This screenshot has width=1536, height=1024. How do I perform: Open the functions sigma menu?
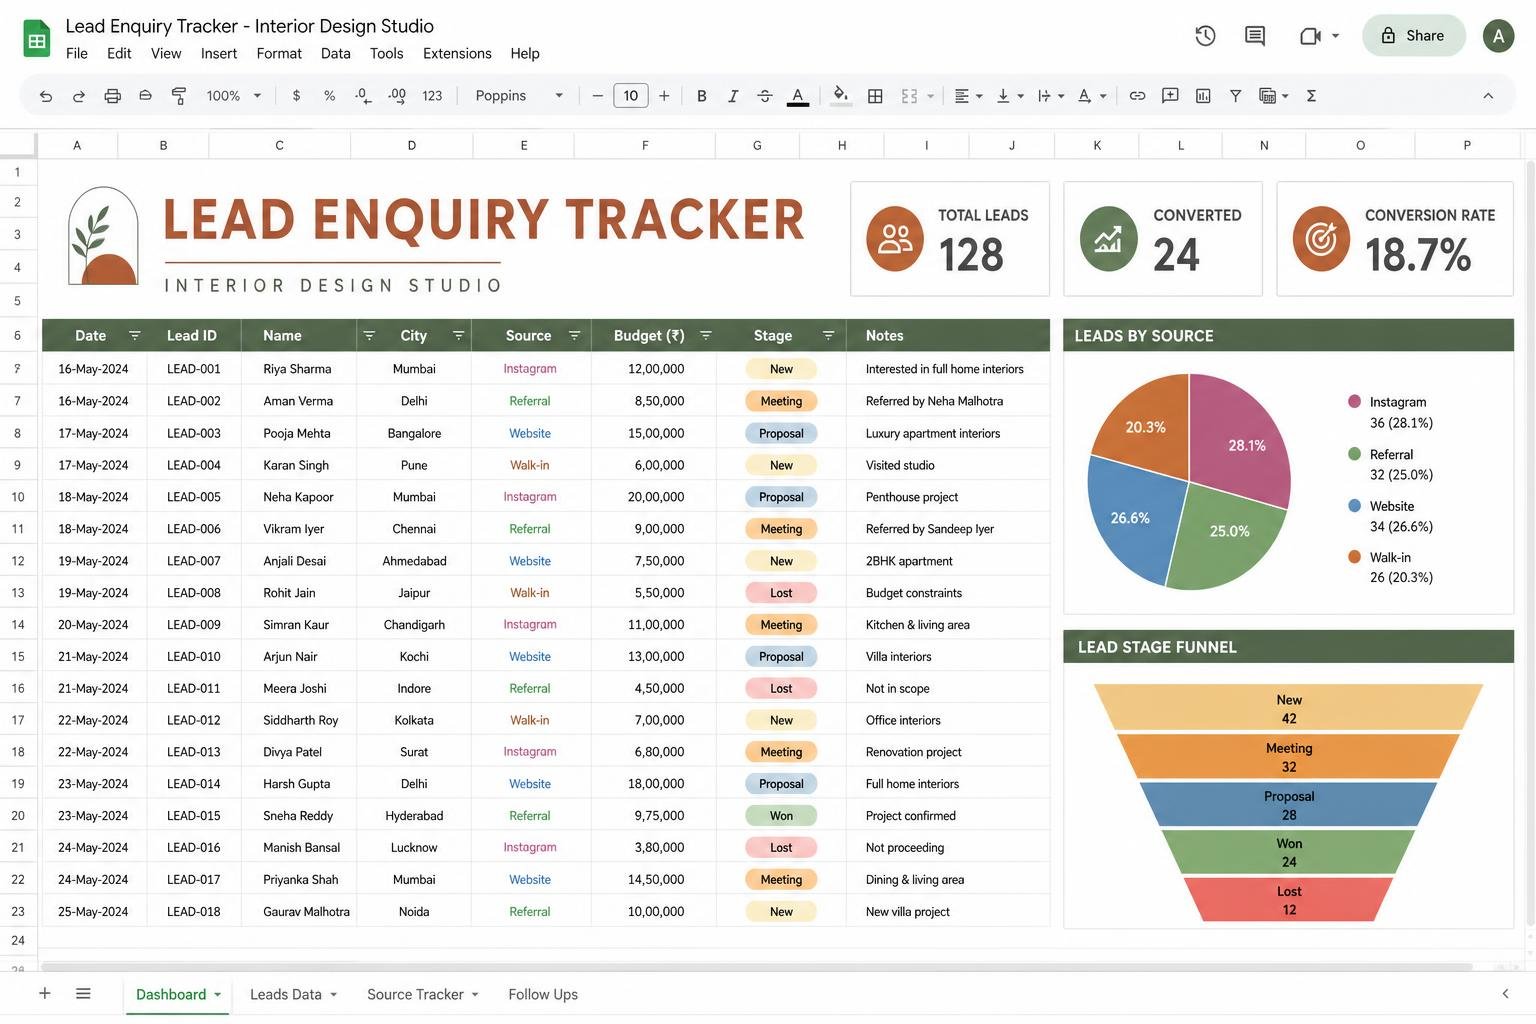pyautogui.click(x=1311, y=96)
